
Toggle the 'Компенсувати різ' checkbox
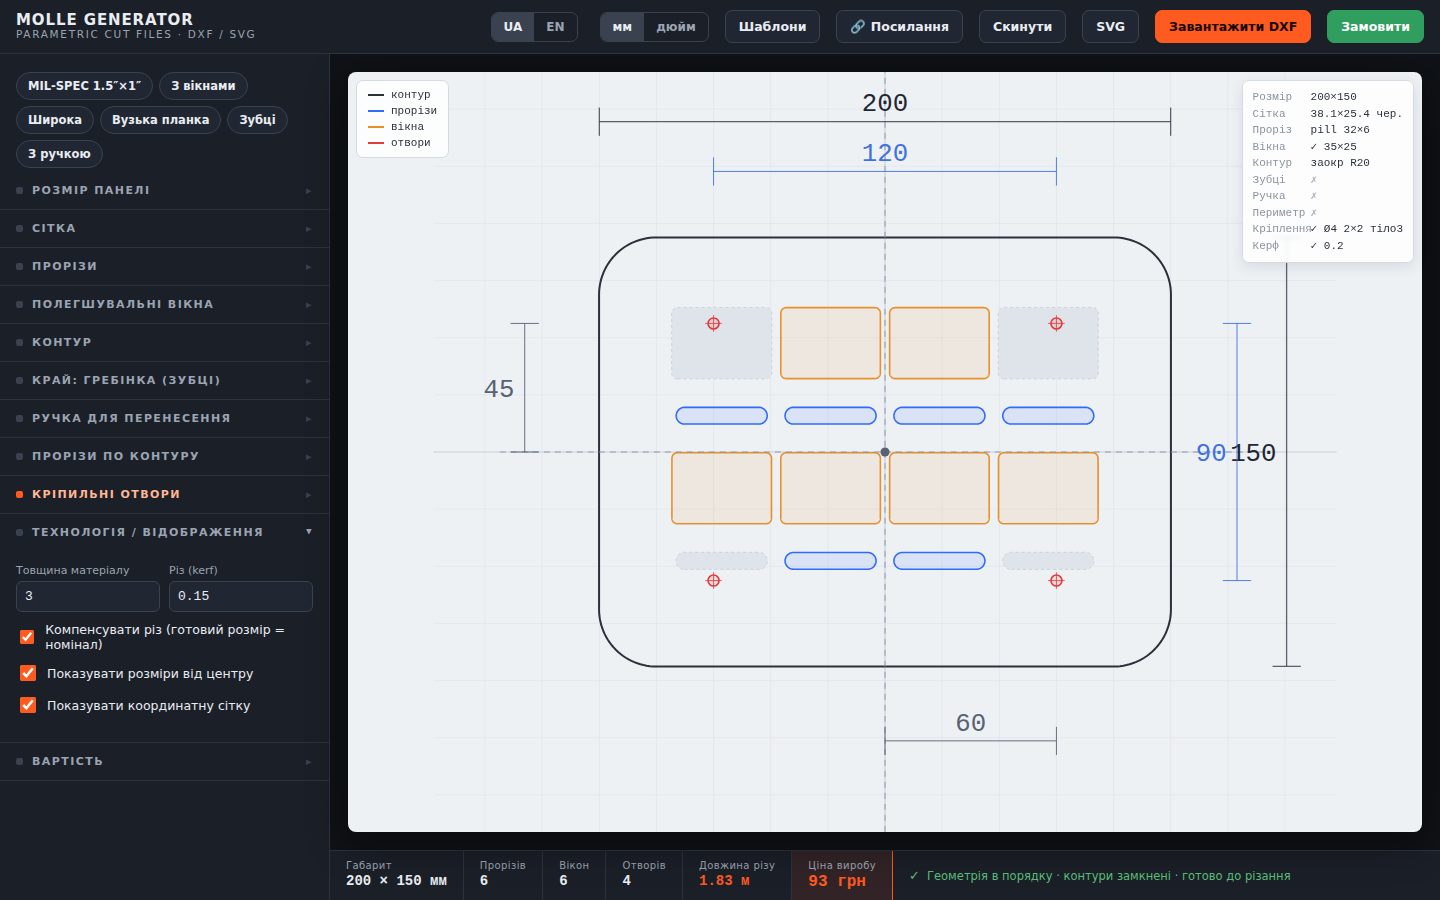(28, 637)
